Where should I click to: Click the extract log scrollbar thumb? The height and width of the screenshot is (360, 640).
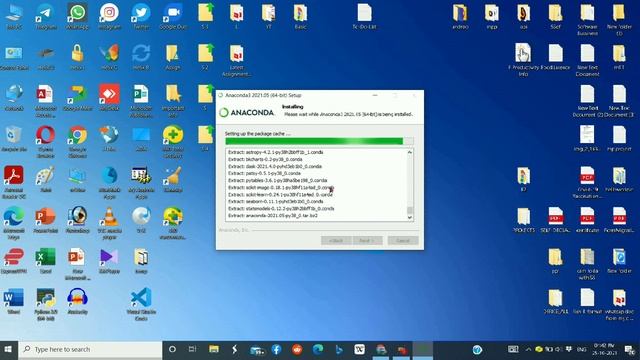(410, 211)
